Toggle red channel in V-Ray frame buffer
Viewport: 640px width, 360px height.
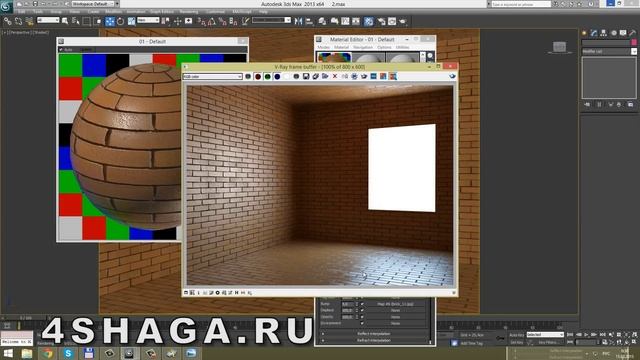(258, 76)
